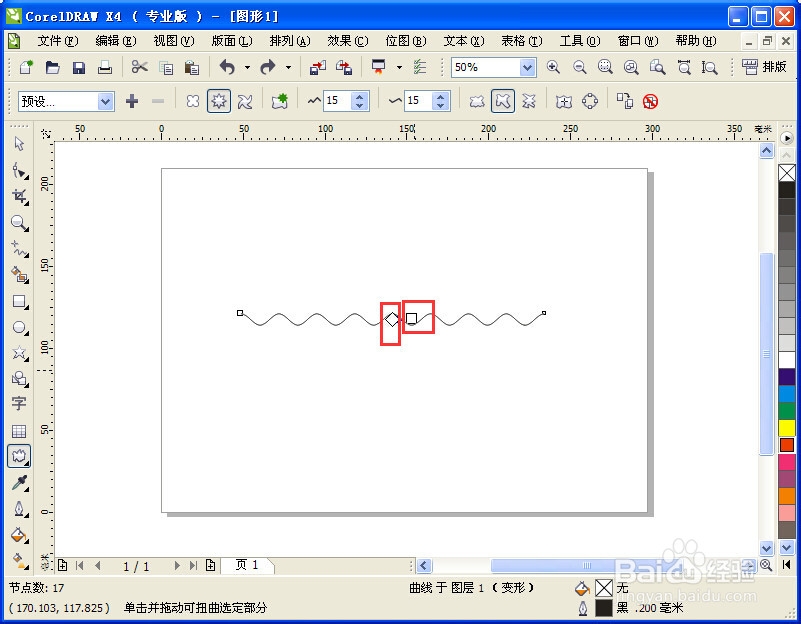Increase the zipper amplitude value

click(x=358, y=95)
